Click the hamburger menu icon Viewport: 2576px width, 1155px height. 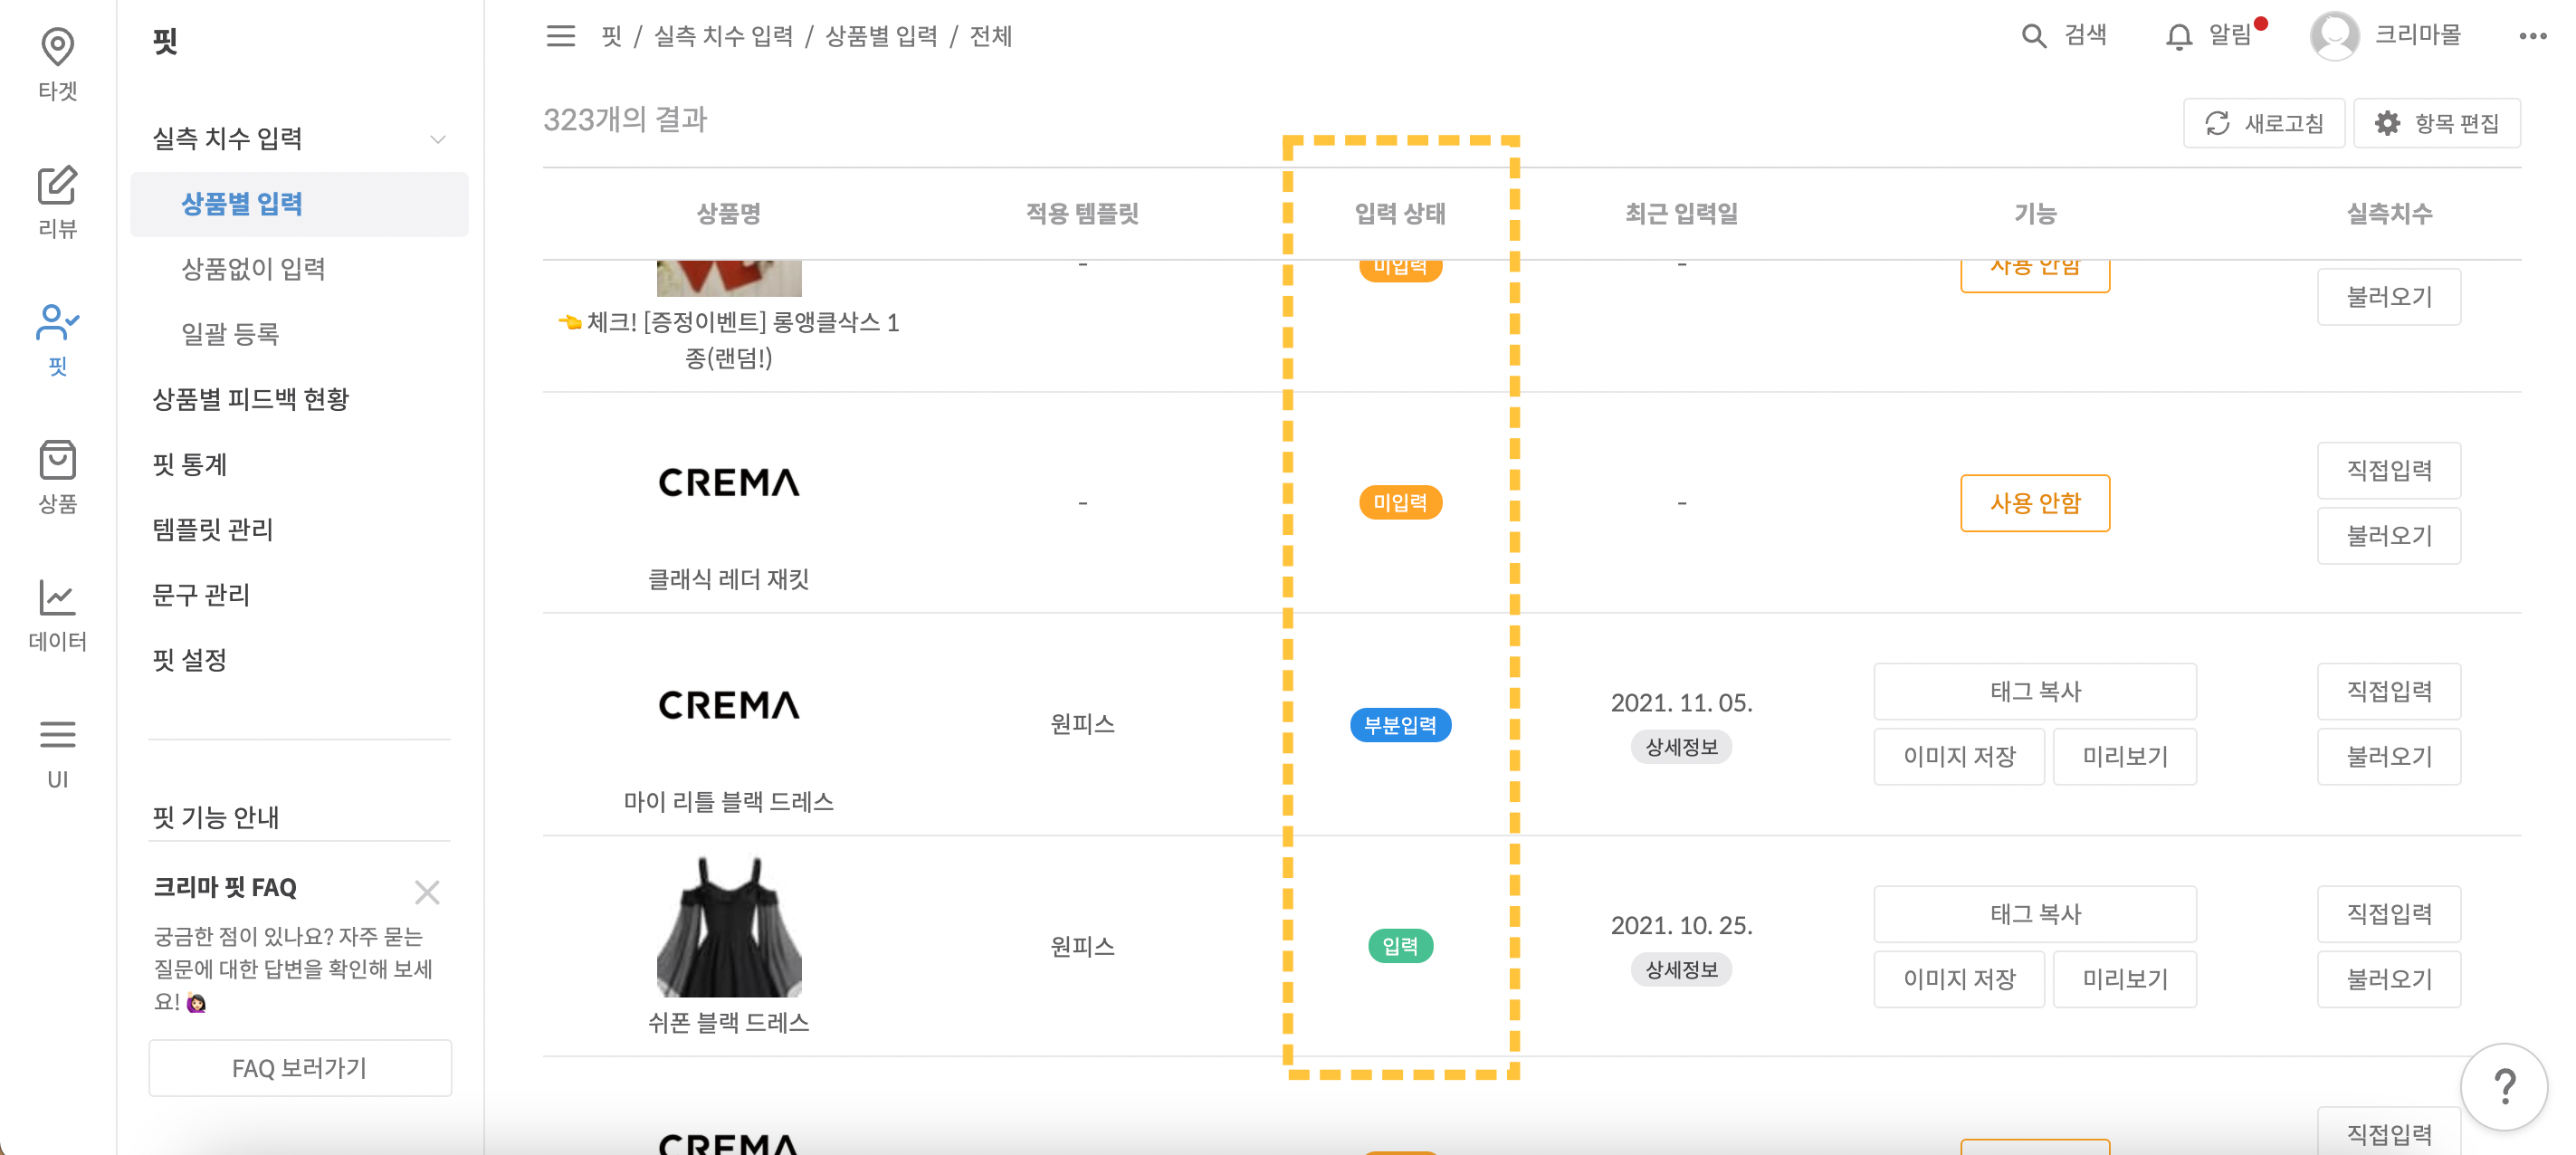pos(561,36)
